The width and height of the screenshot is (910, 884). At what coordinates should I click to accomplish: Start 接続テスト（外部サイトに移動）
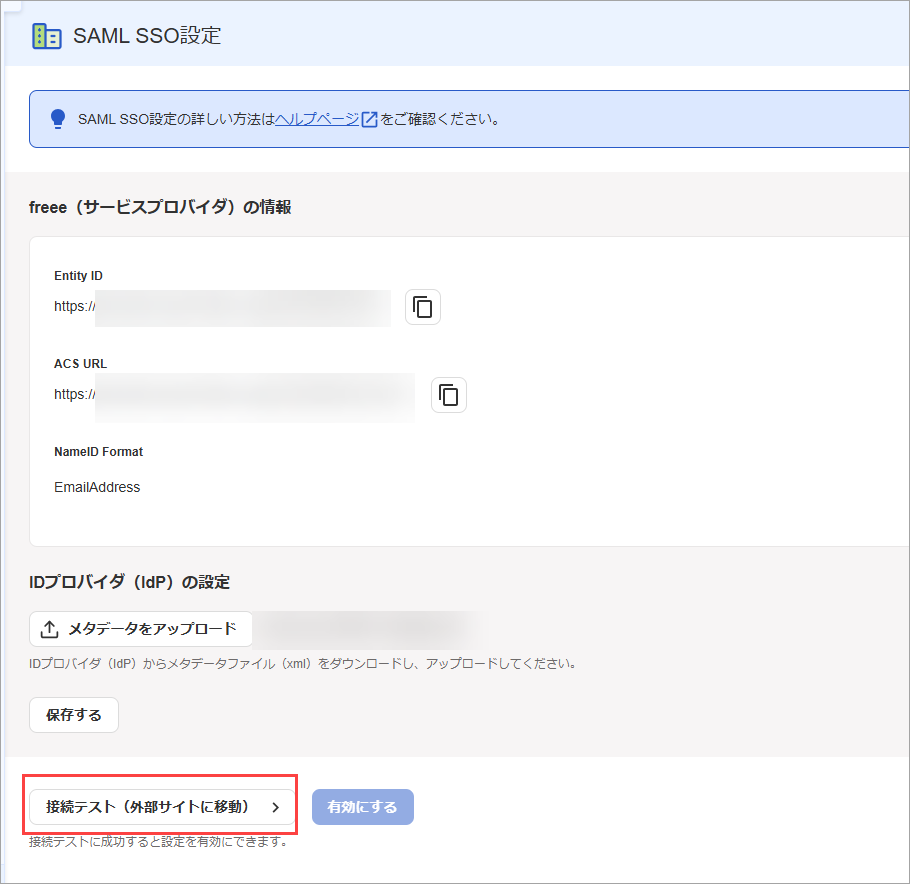coord(162,807)
